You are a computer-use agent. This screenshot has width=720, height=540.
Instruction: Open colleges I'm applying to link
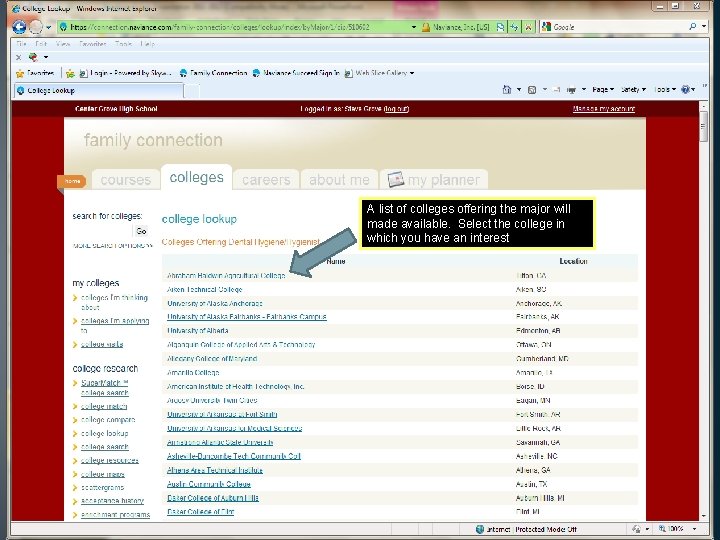[x=115, y=325]
